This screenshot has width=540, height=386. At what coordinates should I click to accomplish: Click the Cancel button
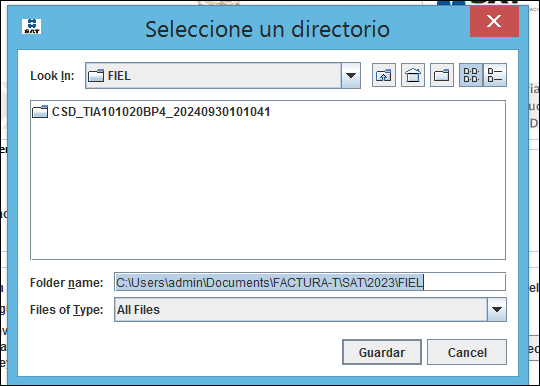coord(467,352)
